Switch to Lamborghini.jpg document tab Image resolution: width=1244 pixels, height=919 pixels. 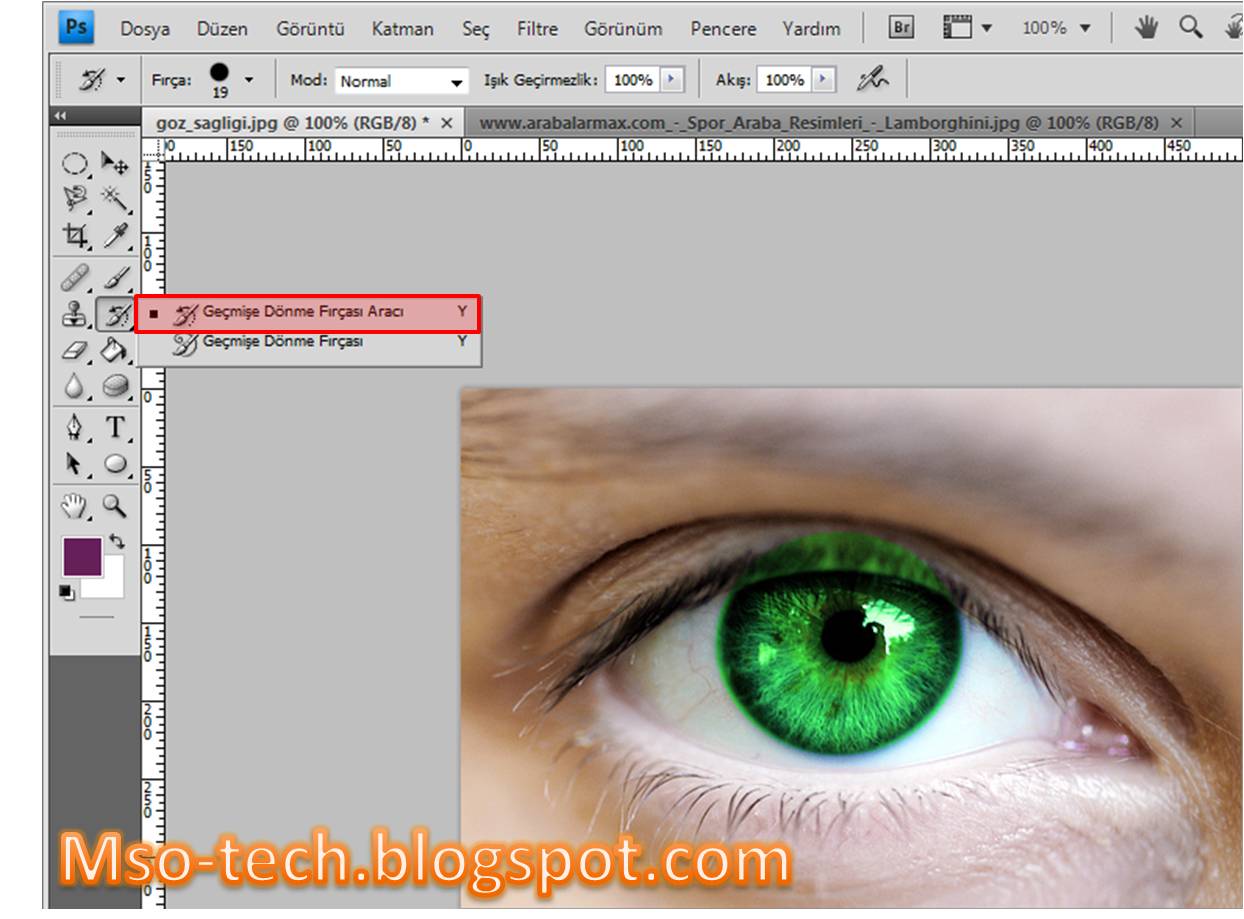818,122
